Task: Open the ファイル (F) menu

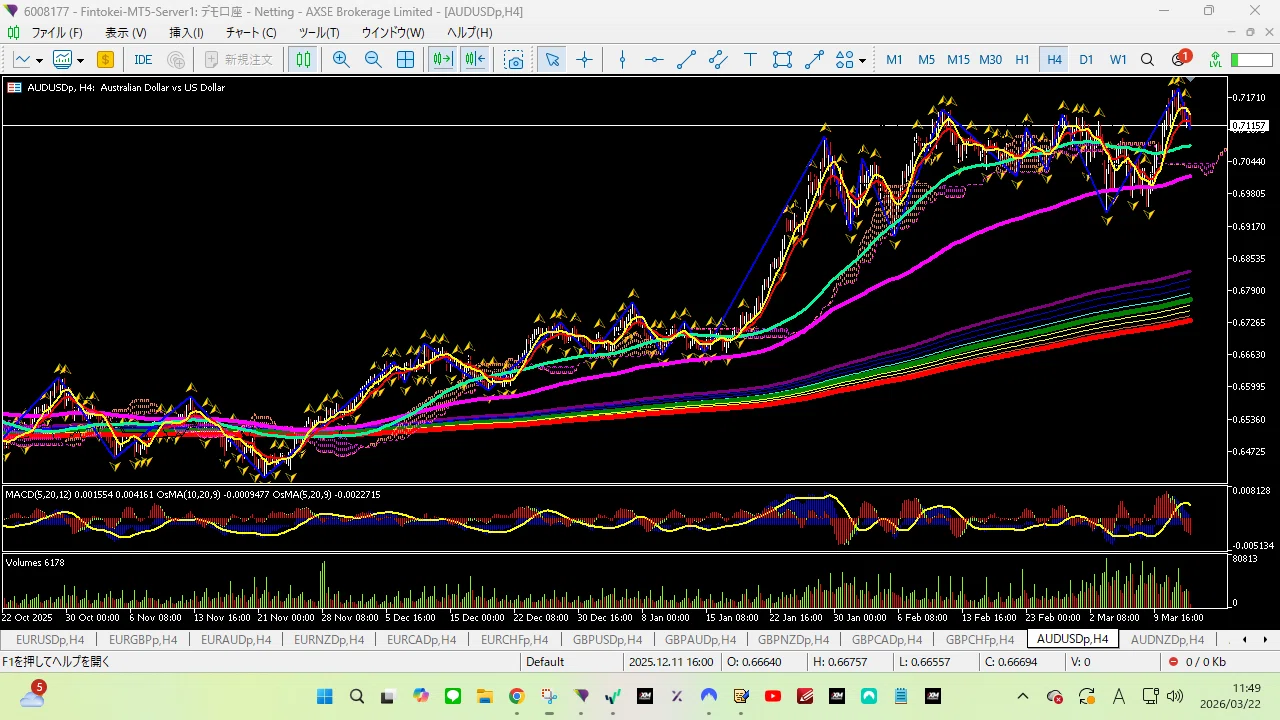Action: pos(57,32)
